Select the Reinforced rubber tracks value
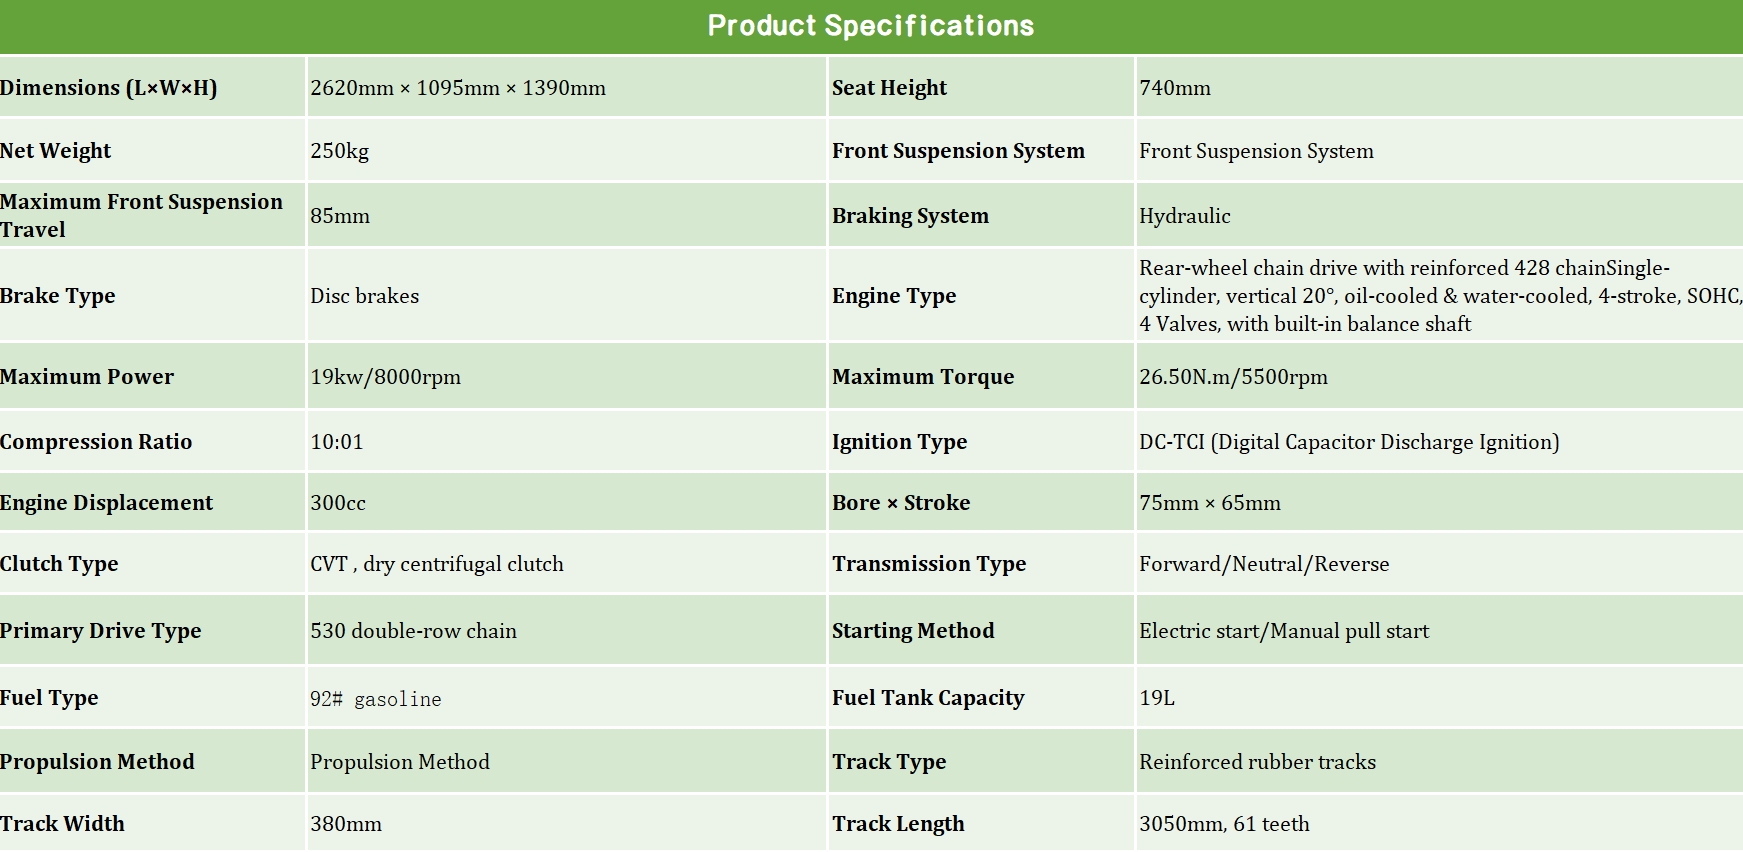Screen dimensions: 1743x852 tap(1257, 762)
